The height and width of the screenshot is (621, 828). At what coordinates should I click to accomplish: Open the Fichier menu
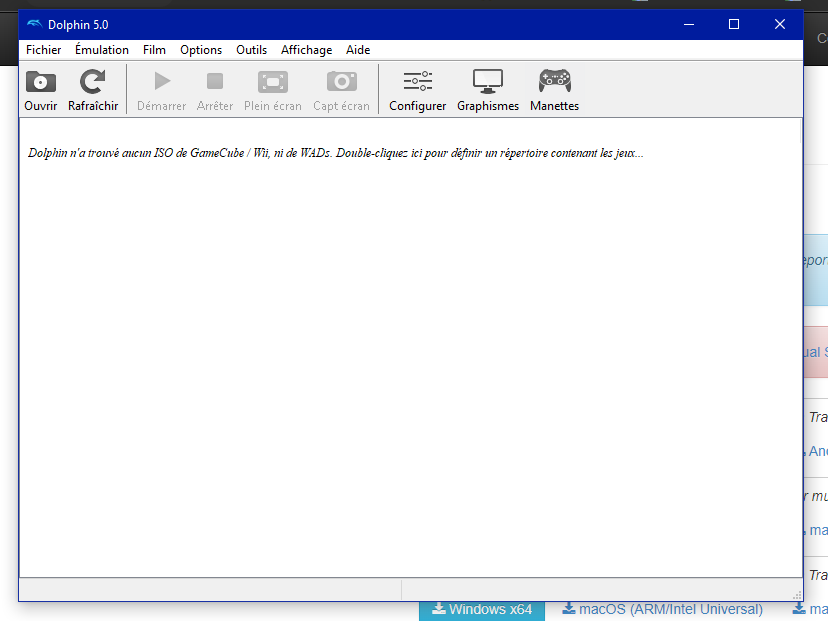tap(43, 50)
